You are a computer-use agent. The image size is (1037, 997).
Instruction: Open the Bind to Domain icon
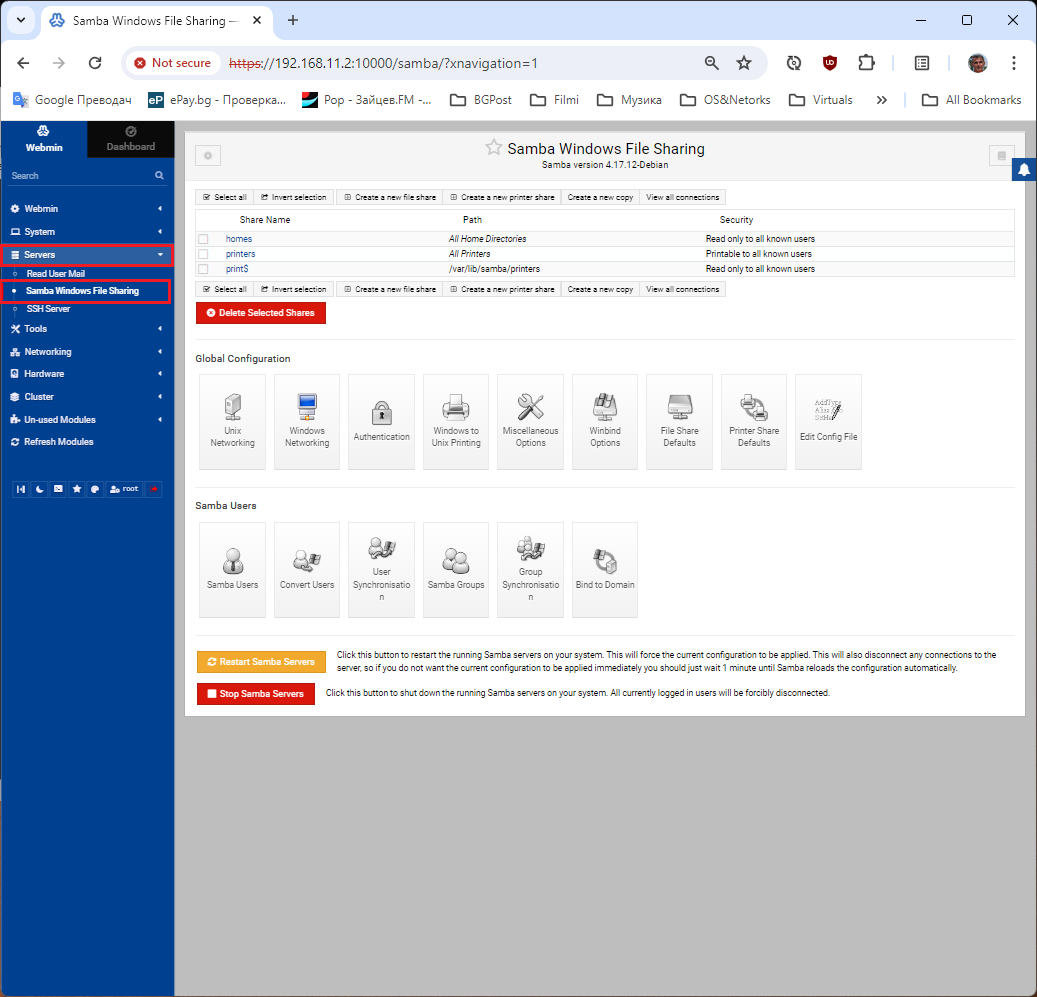[x=605, y=570]
